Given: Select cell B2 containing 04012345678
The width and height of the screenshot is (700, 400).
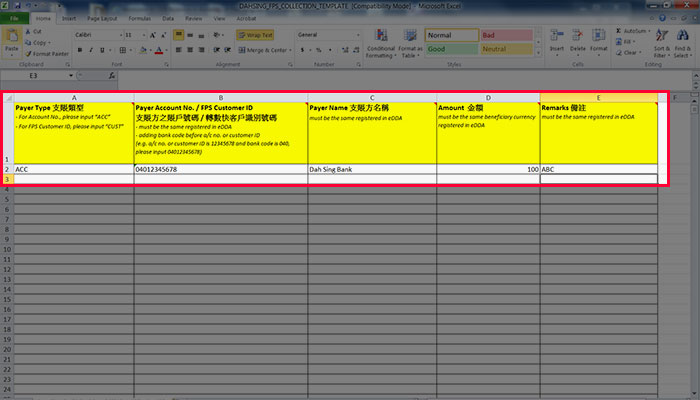Looking at the screenshot, I should pos(220,170).
